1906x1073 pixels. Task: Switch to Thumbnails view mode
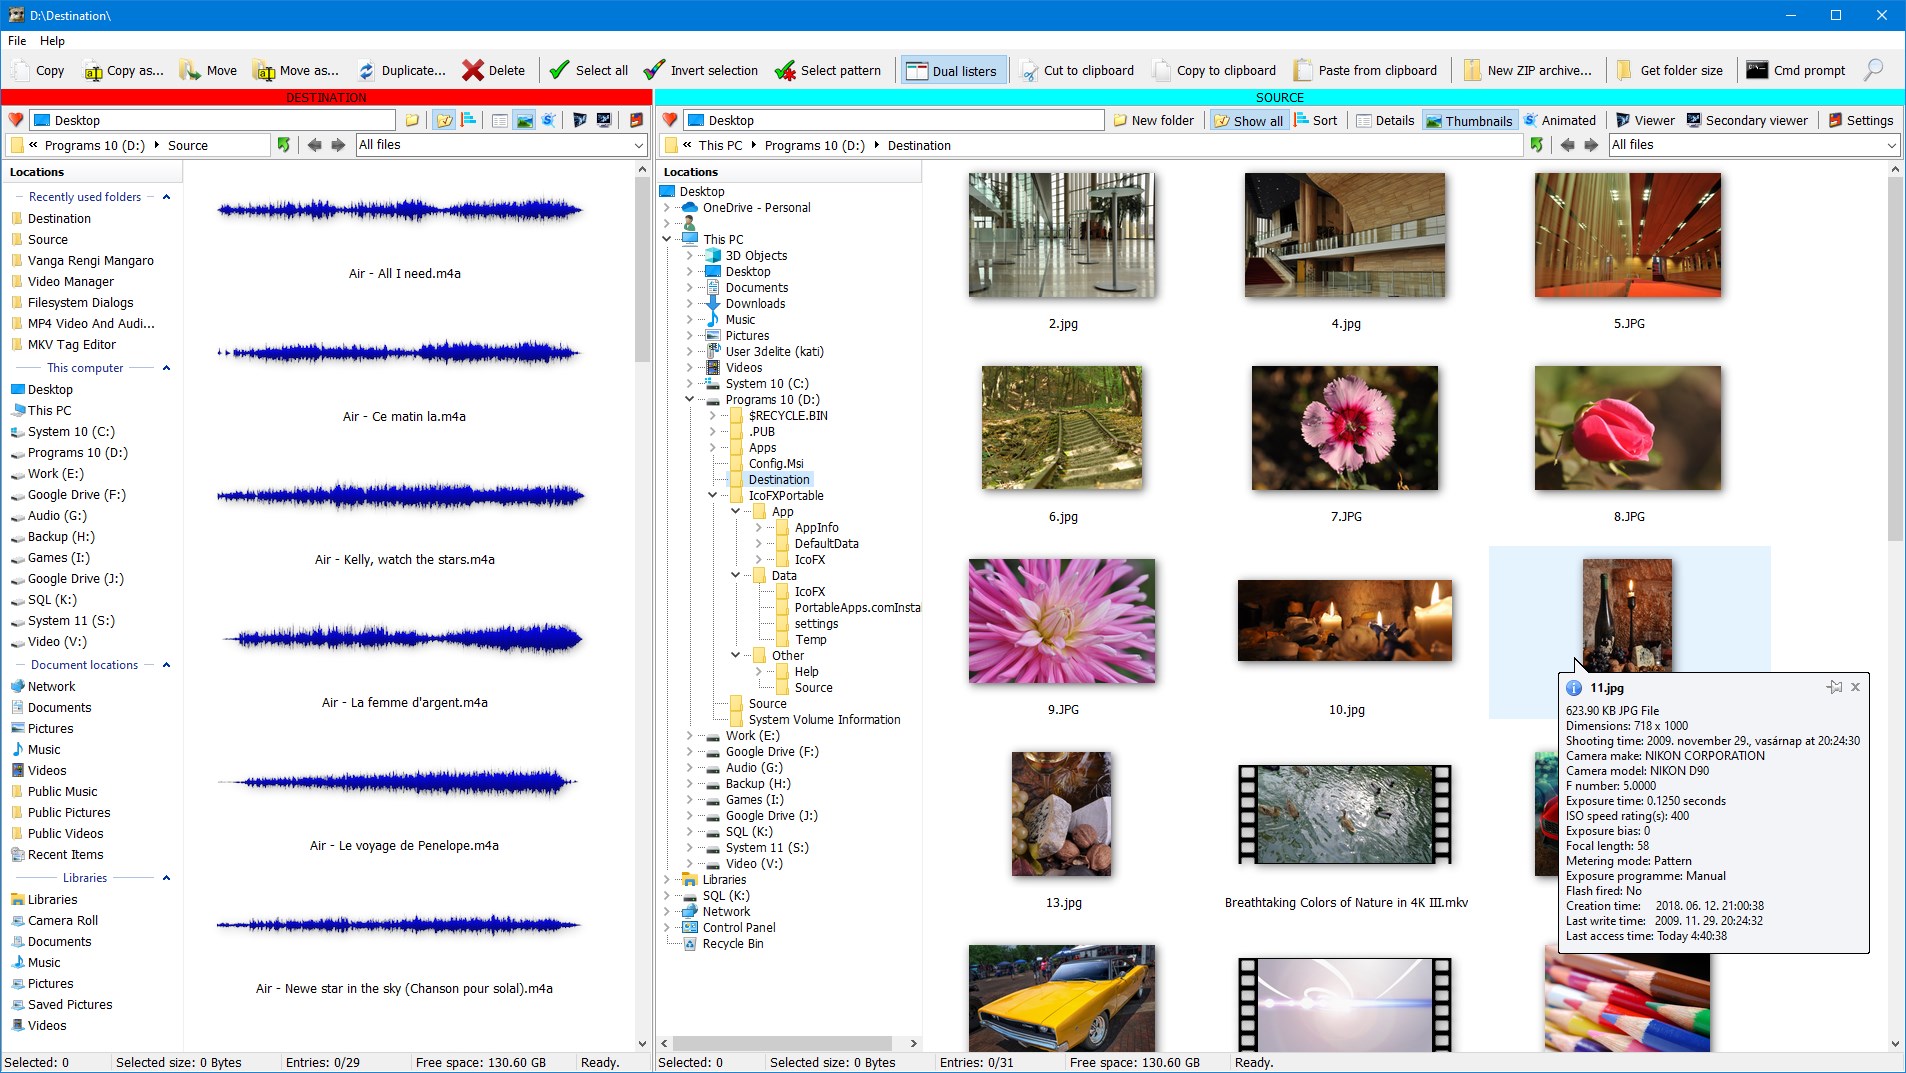pyautogui.click(x=1468, y=120)
